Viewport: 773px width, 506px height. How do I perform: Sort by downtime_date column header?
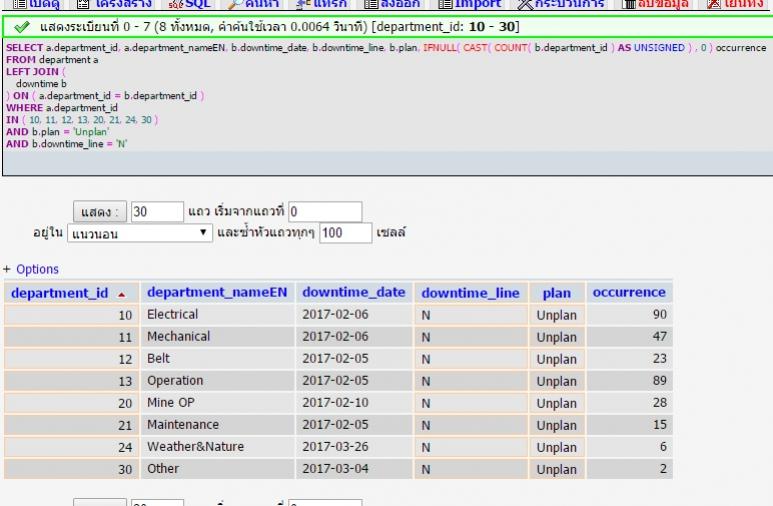(353, 292)
